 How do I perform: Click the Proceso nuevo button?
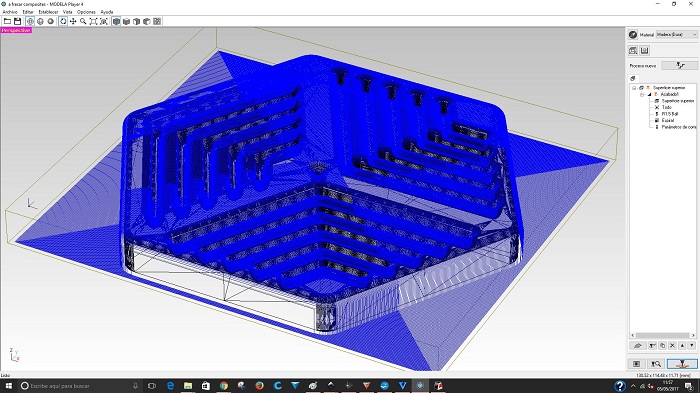point(679,66)
